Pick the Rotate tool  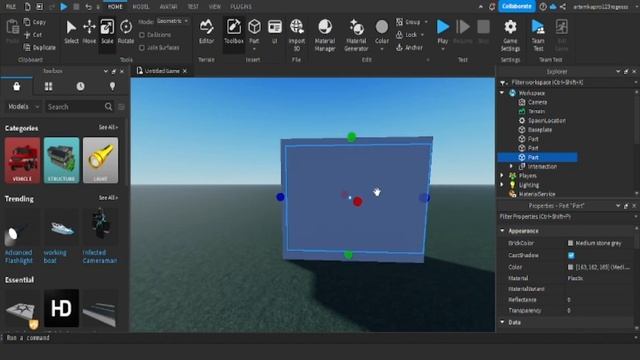coord(126,32)
